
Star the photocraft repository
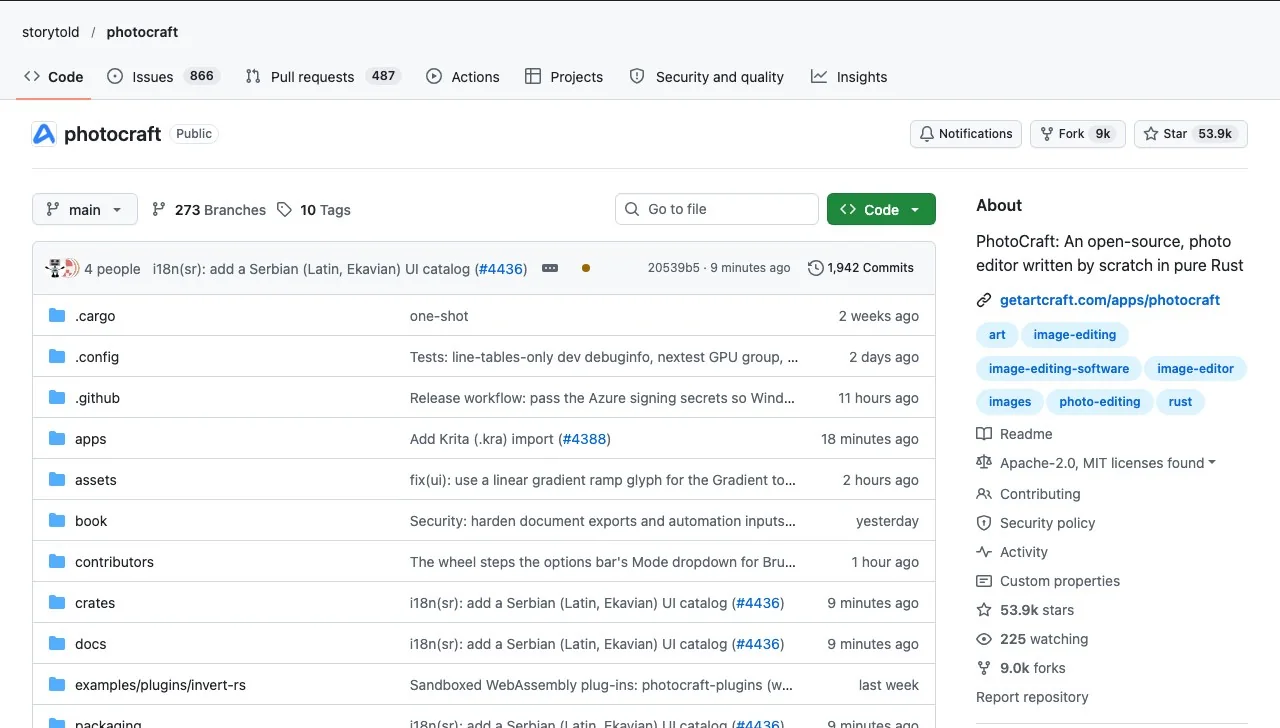tap(1191, 134)
